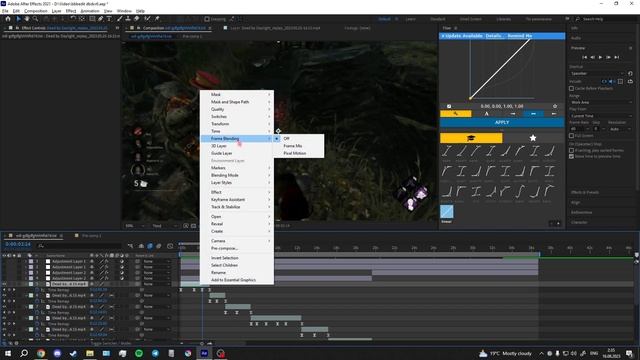
Task: Select the Clone Stamp tool
Action: pyautogui.click(x=128, y=19)
